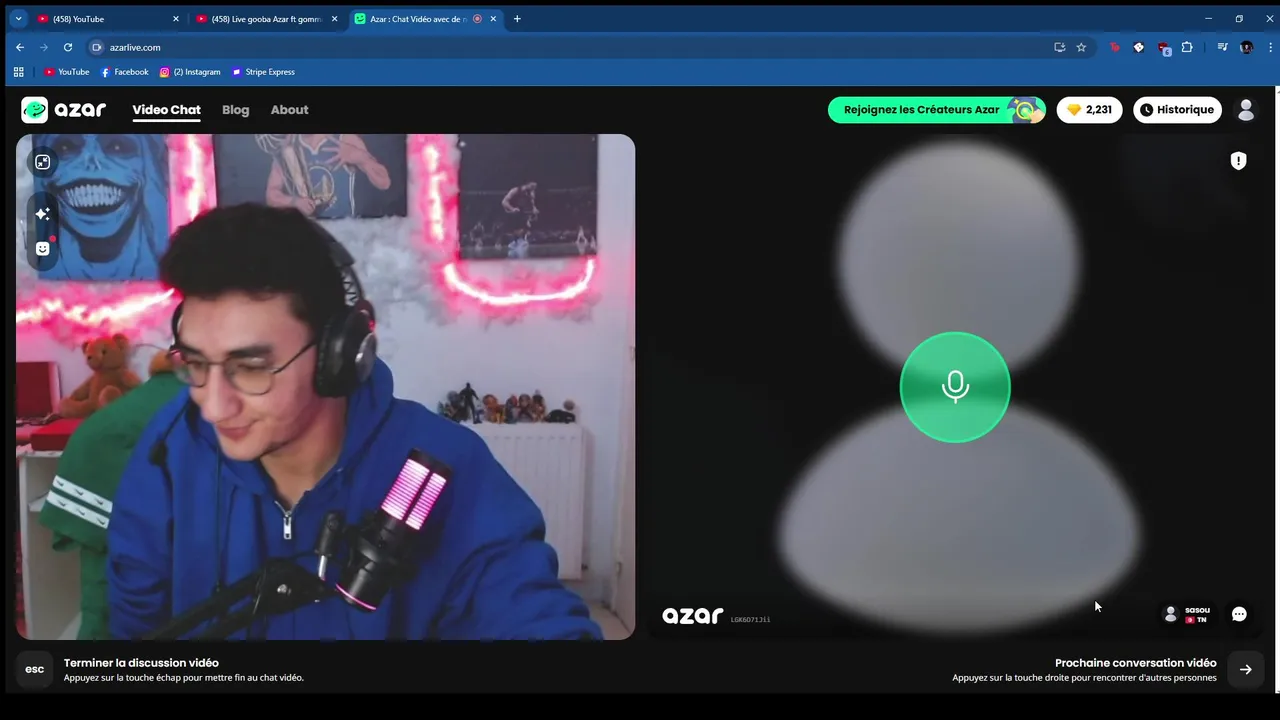Go to the Blog page
This screenshot has height=720, width=1280.
point(235,110)
